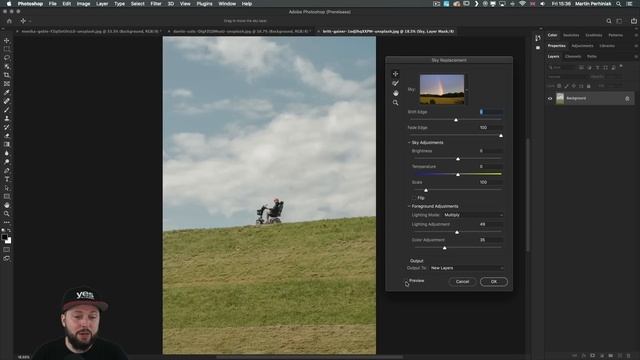This screenshot has height=360, width=640.
Task: Select the Pen tool
Action: tap(7, 170)
